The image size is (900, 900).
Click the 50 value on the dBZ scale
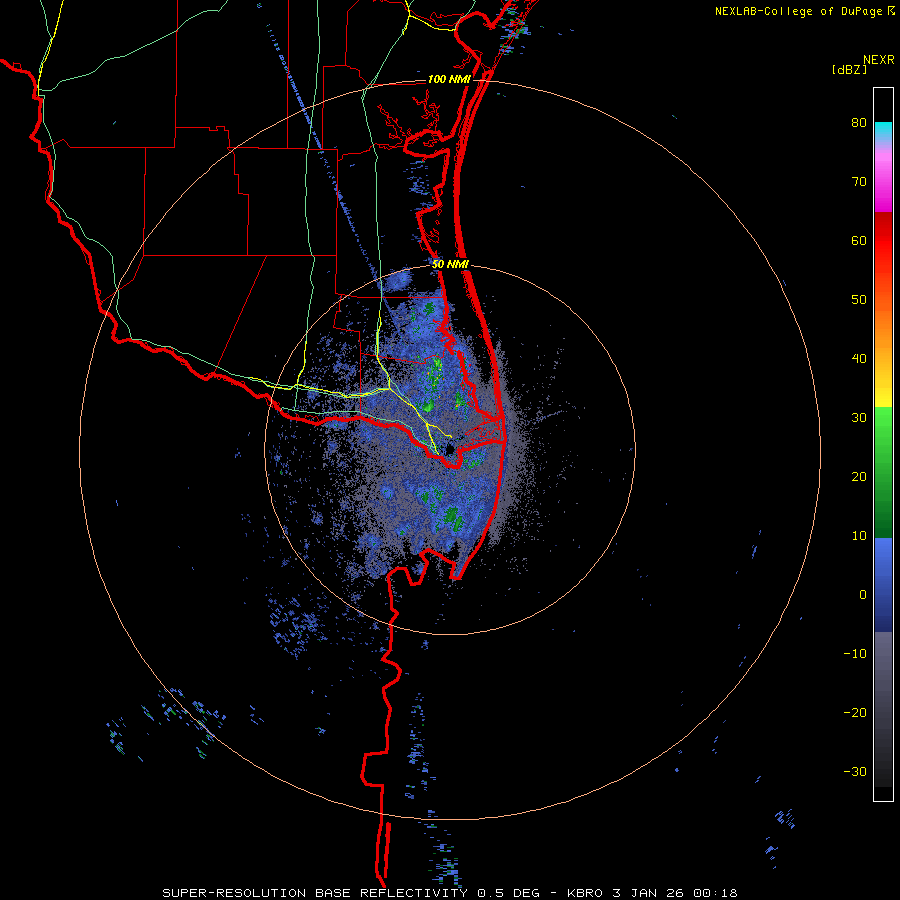pyautogui.click(x=859, y=300)
